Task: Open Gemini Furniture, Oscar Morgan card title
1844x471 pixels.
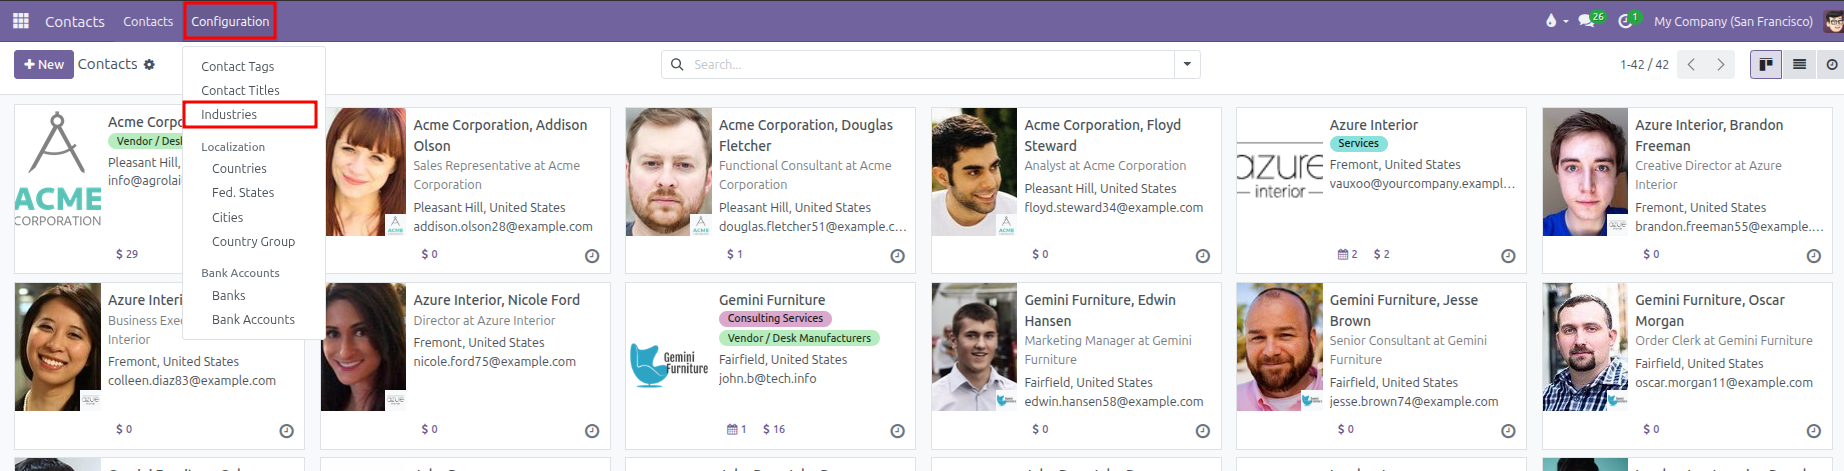Action: [1709, 310]
